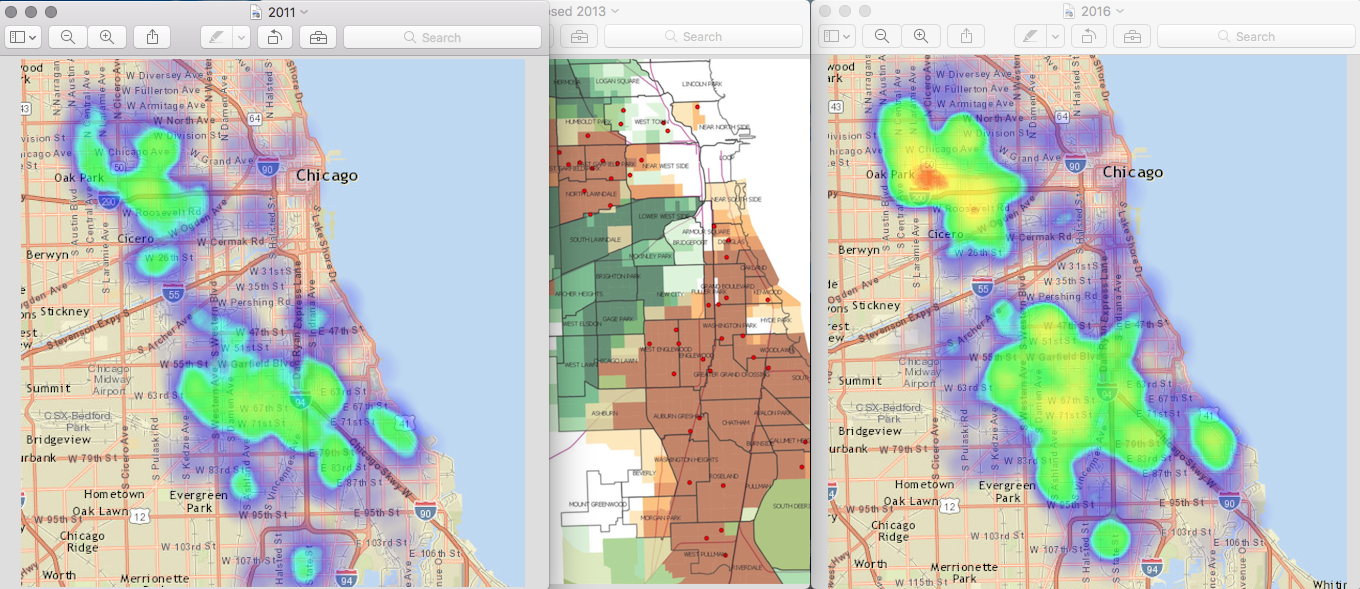Image resolution: width=1360 pixels, height=589 pixels.
Task: Minimize the 2011 window
Action: 31,12
